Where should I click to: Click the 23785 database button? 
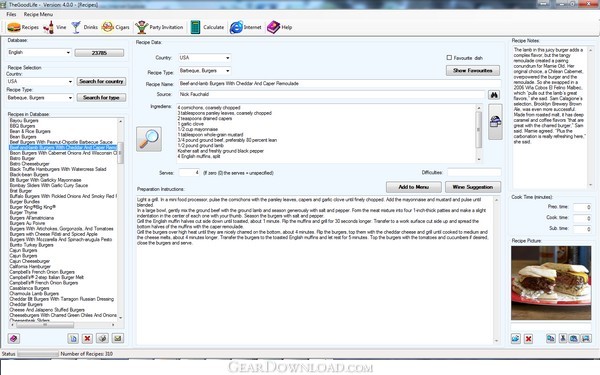tap(99, 53)
